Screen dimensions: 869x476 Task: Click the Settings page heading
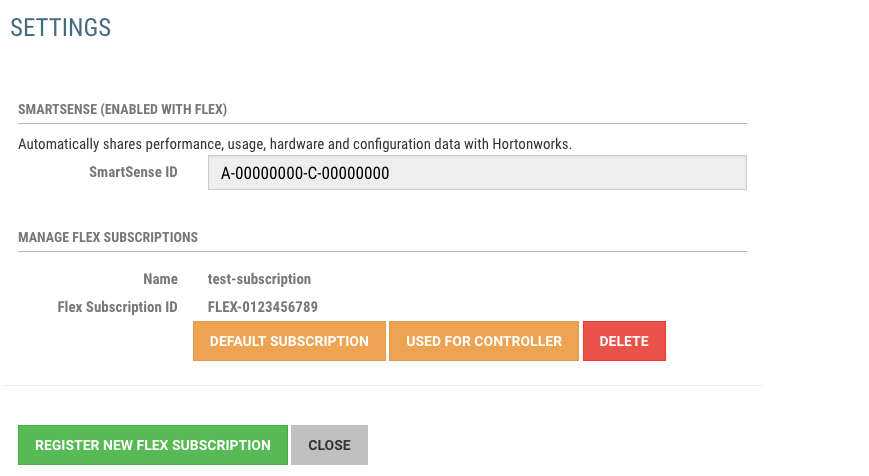(x=61, y=28)
